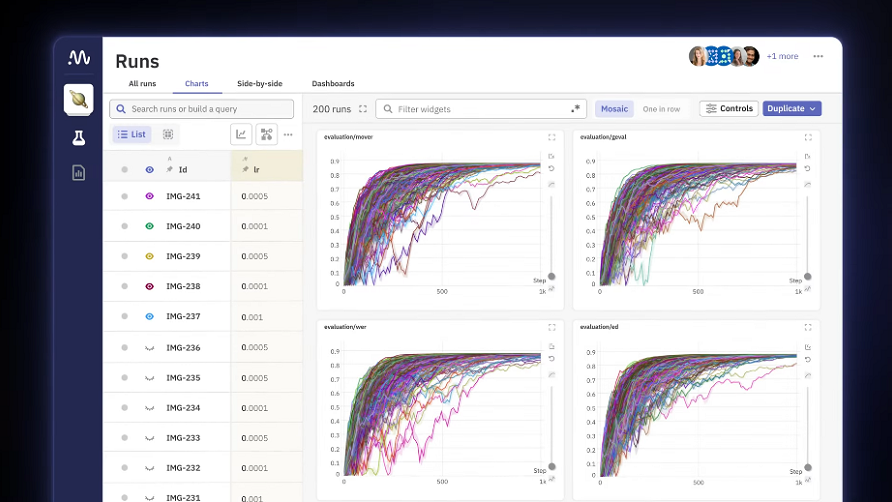The width and height of the screenshot is (892, 502).
Task: Open the table's three-dot options menu
Action: pos(288,134)
